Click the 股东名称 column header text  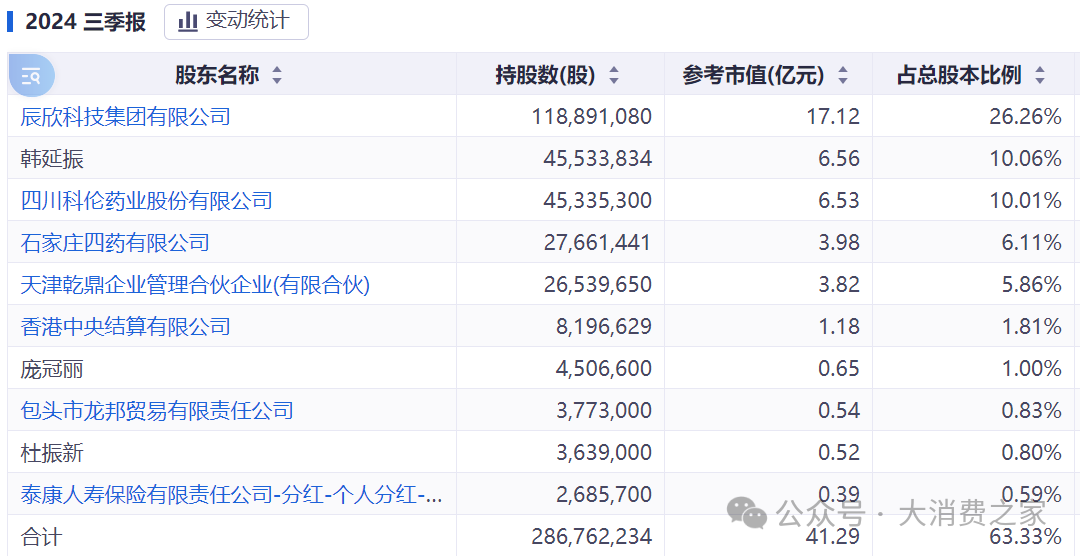pyautogui.click(x=217, y=76)
